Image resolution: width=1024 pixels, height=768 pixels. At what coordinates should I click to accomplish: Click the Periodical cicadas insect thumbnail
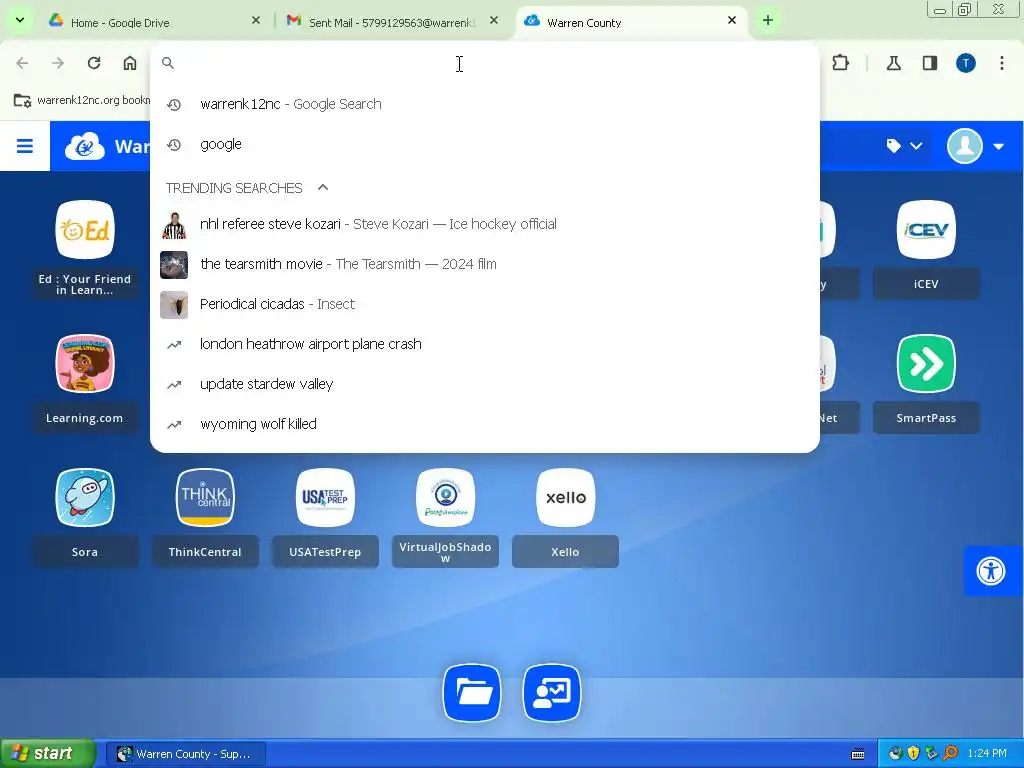tap(174, 305)
